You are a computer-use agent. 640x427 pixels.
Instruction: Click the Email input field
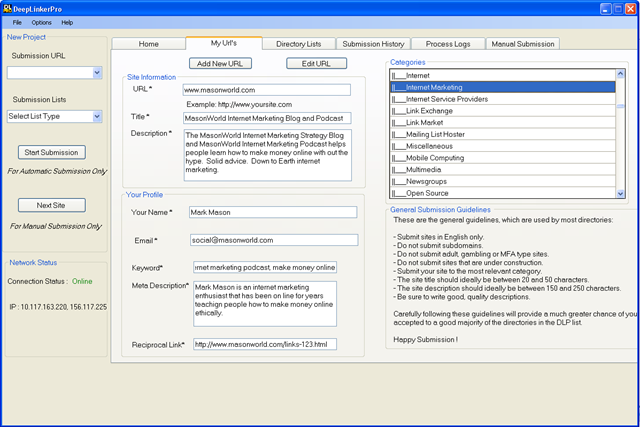(274, 240)
